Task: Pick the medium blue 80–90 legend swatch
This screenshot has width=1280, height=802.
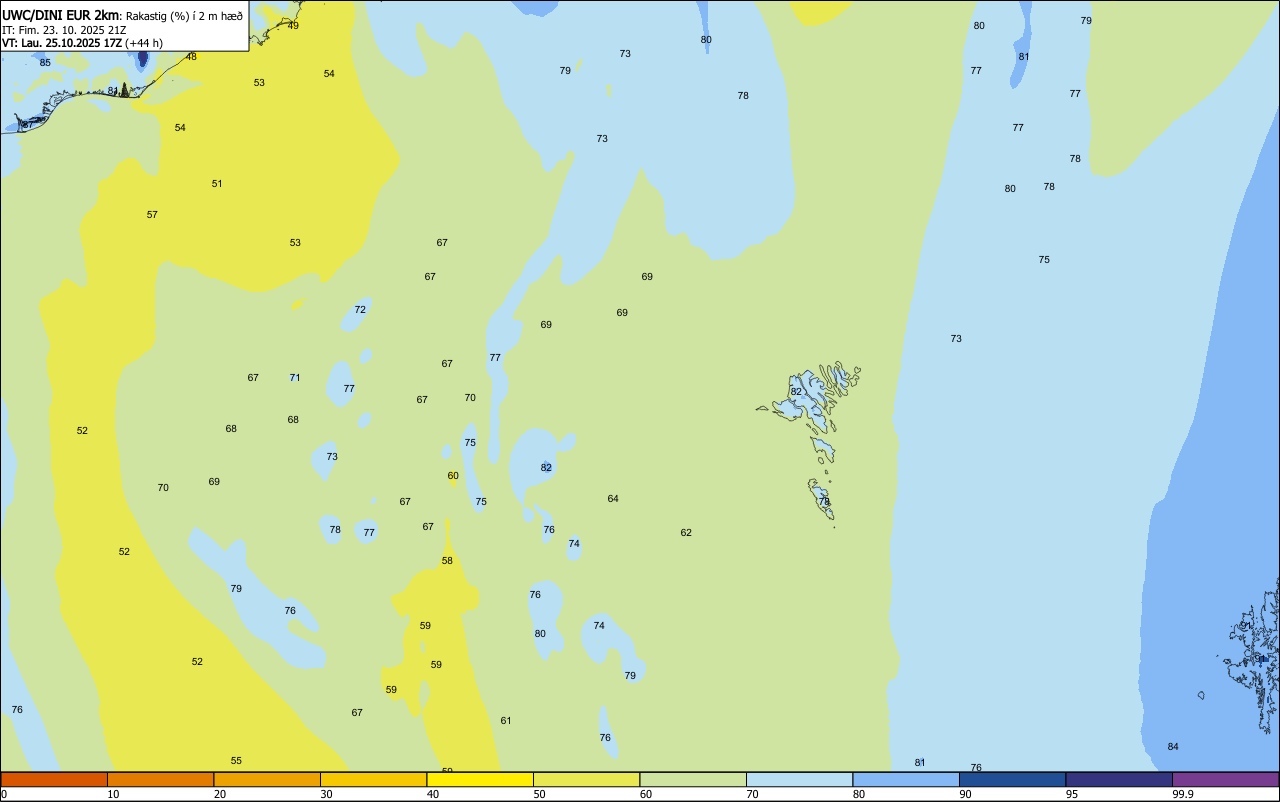Action: pyautogui.click(x=906, y=779)
